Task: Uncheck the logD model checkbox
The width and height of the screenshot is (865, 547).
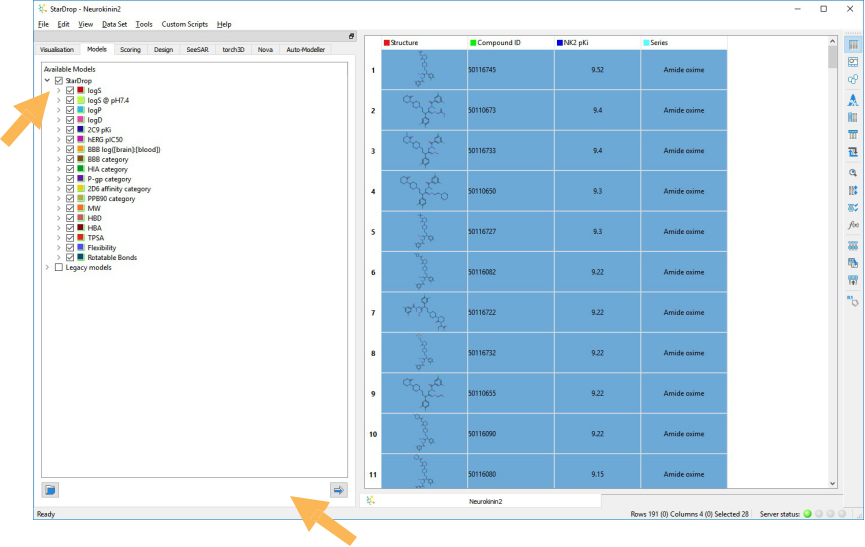Action: point(70,120)
